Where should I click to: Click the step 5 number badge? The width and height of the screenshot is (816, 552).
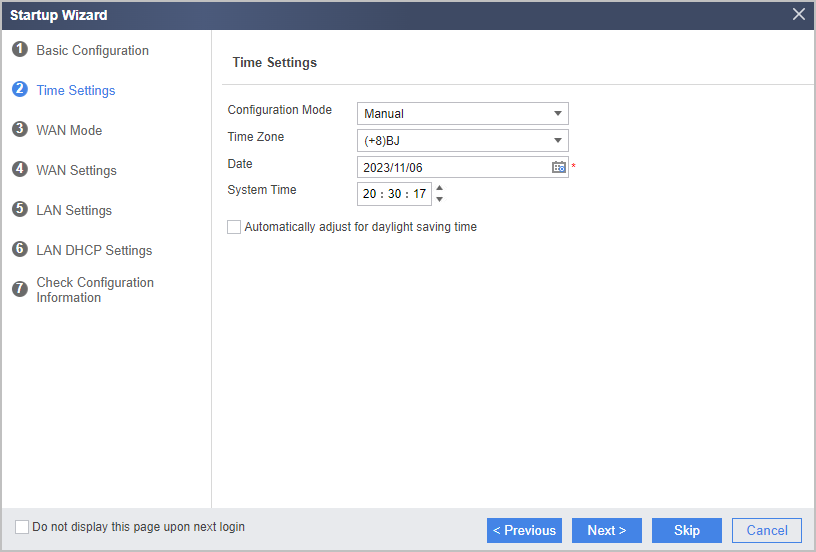pyautogui.click(x=20, y=209)
